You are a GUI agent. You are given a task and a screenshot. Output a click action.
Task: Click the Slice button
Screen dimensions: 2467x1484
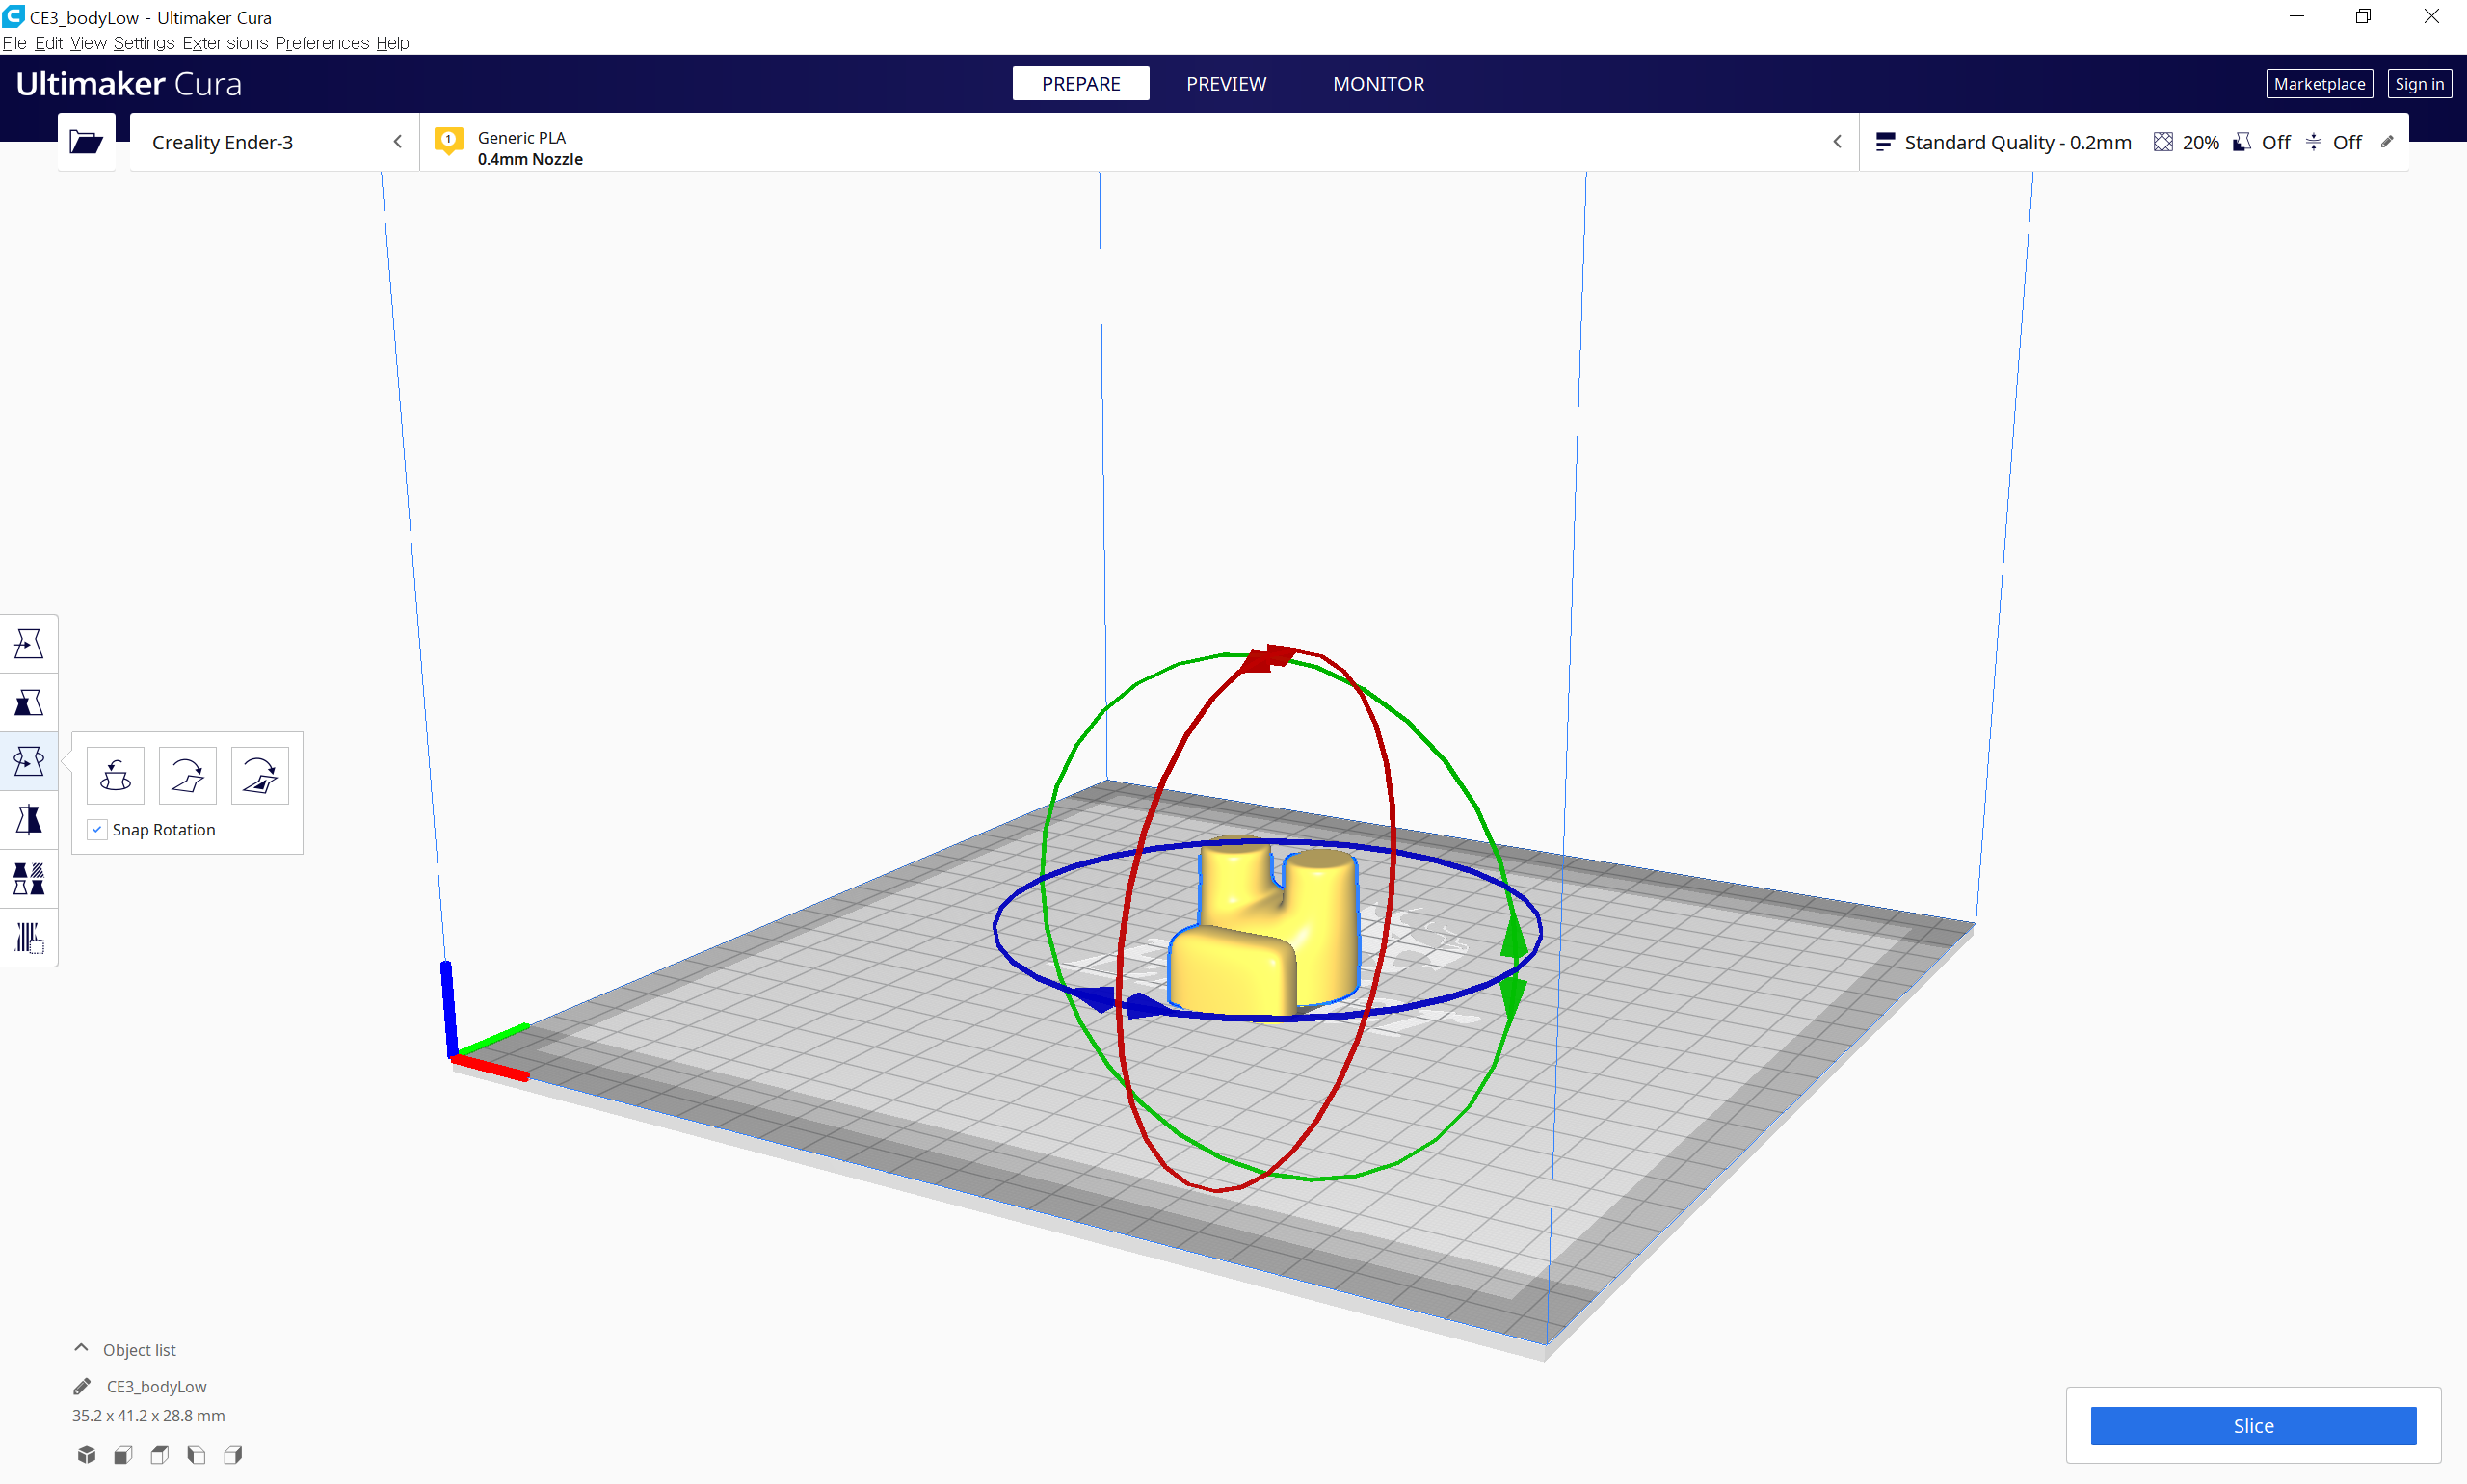2252,1426
